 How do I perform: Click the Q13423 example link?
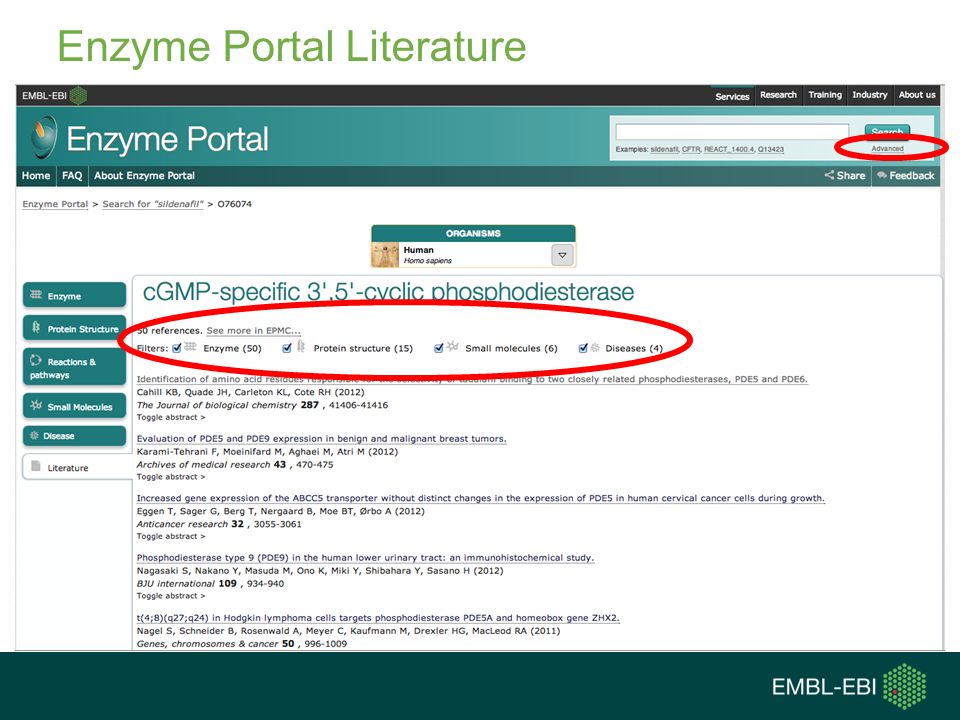point(771,149)
